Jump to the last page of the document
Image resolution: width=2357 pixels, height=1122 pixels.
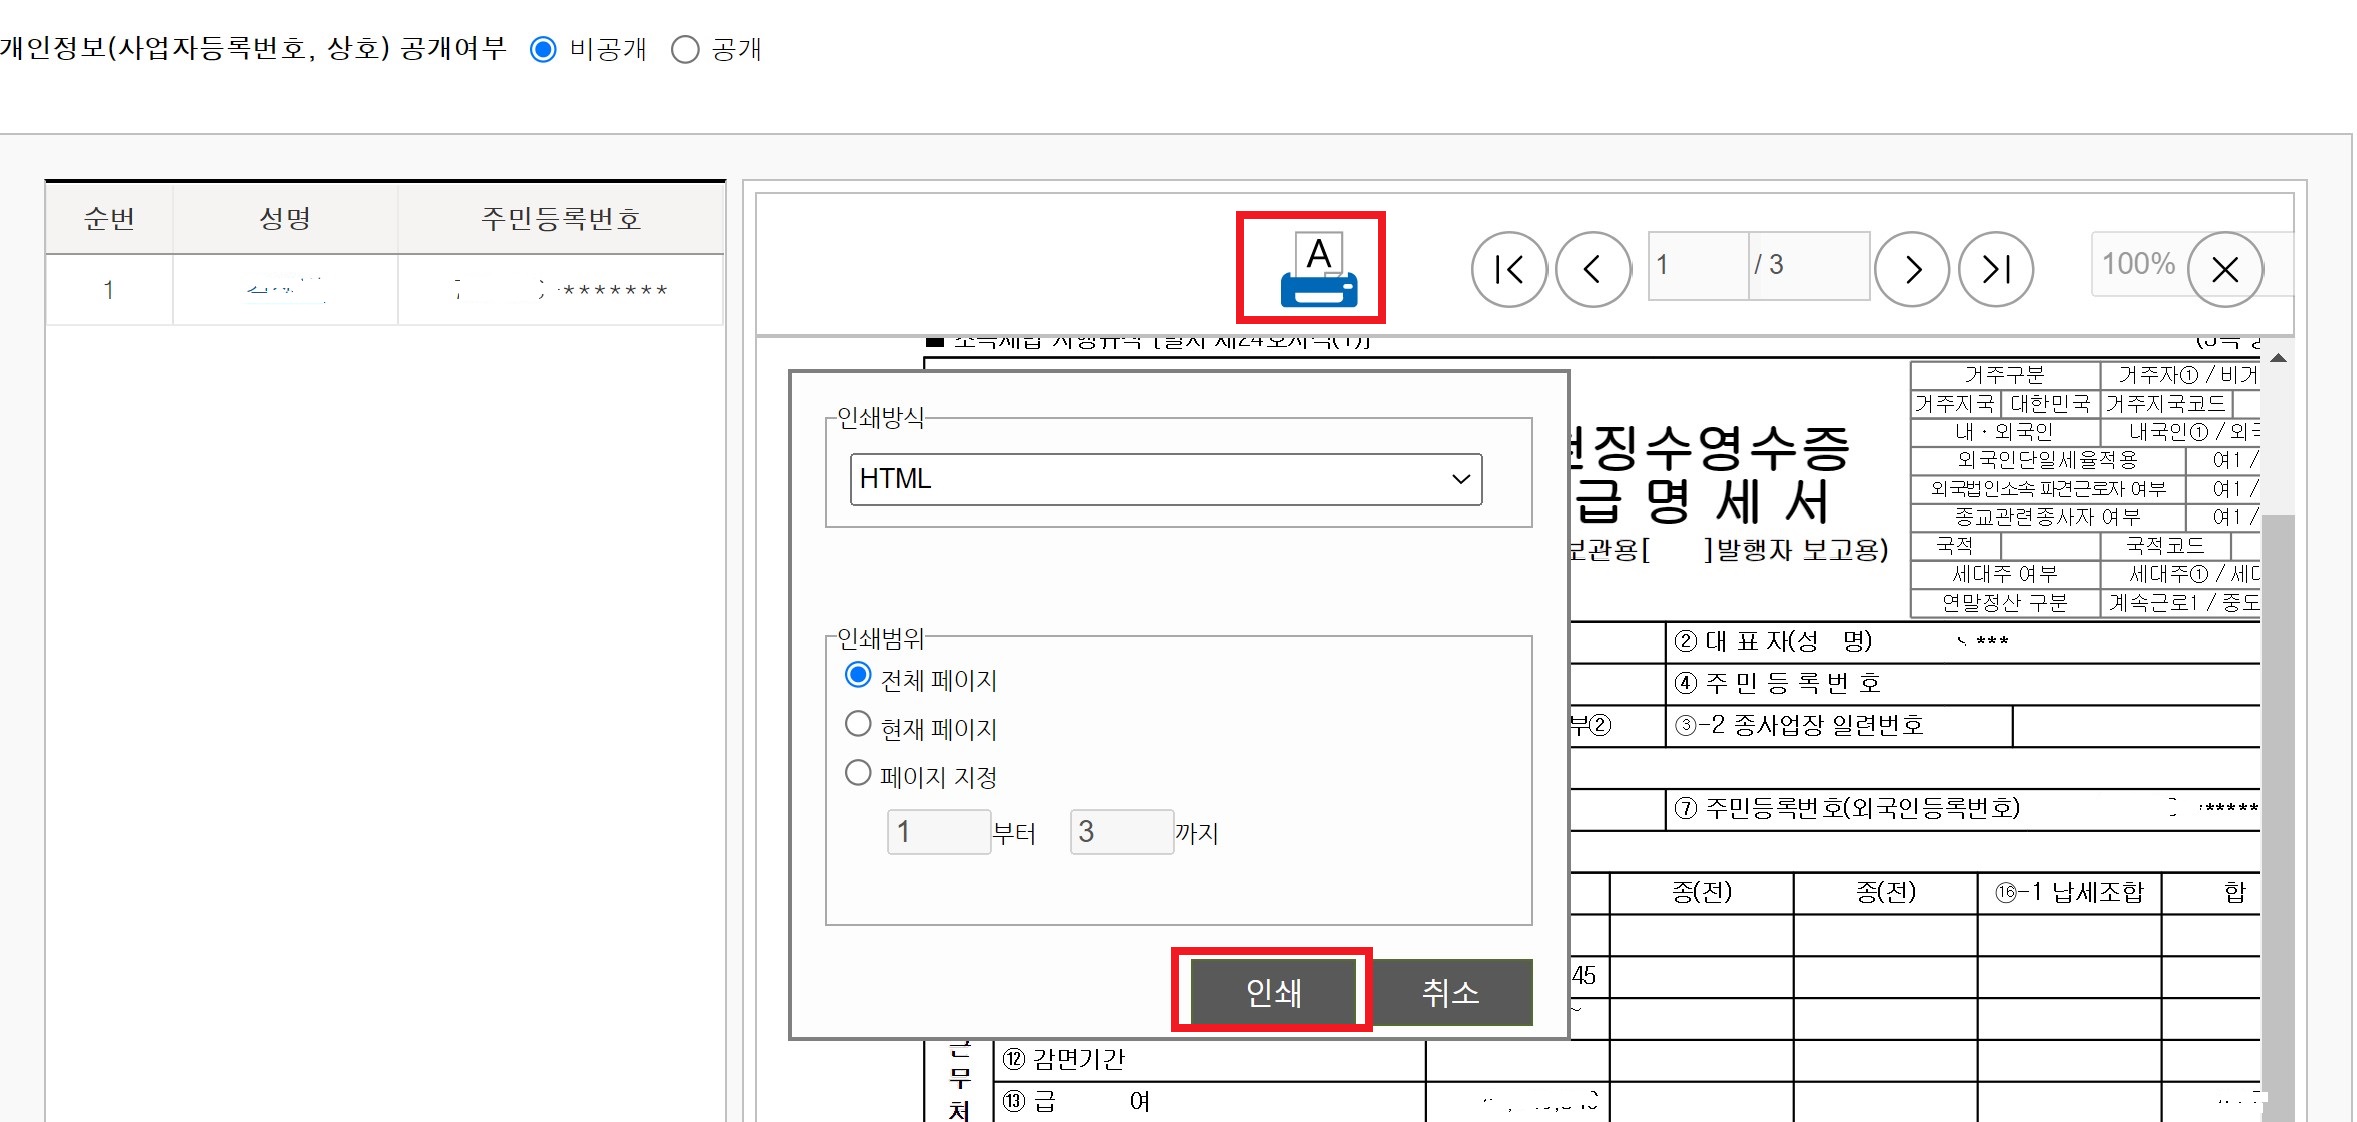click(x=1995, y=268)
